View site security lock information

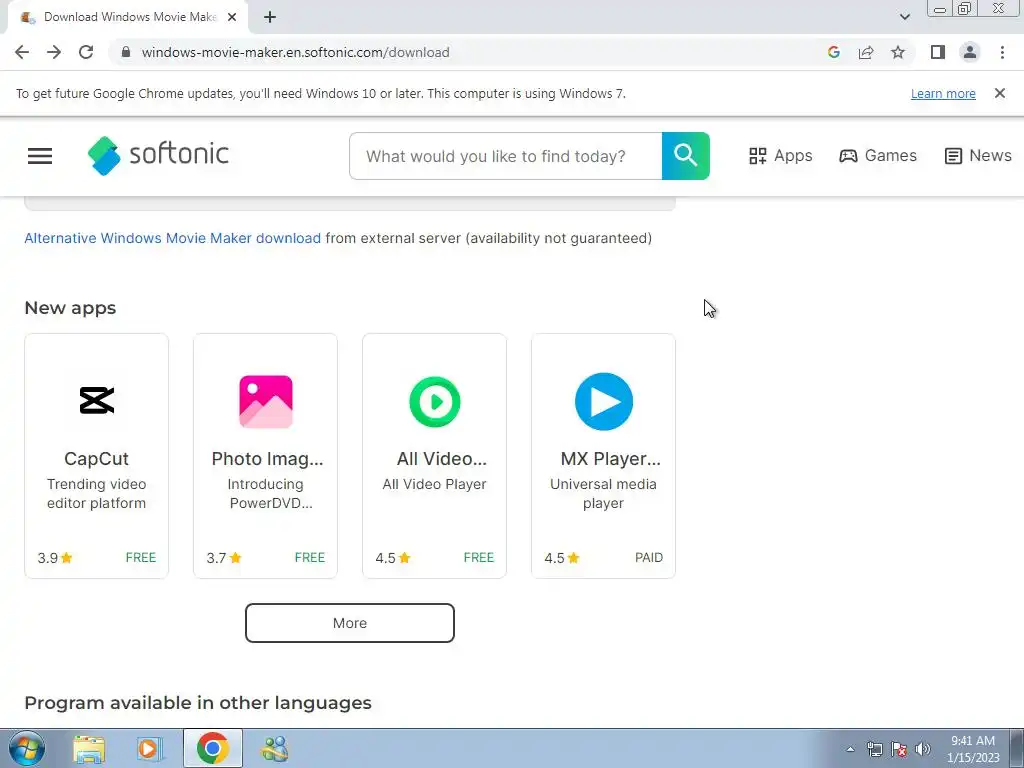click(x=126, y=52)
